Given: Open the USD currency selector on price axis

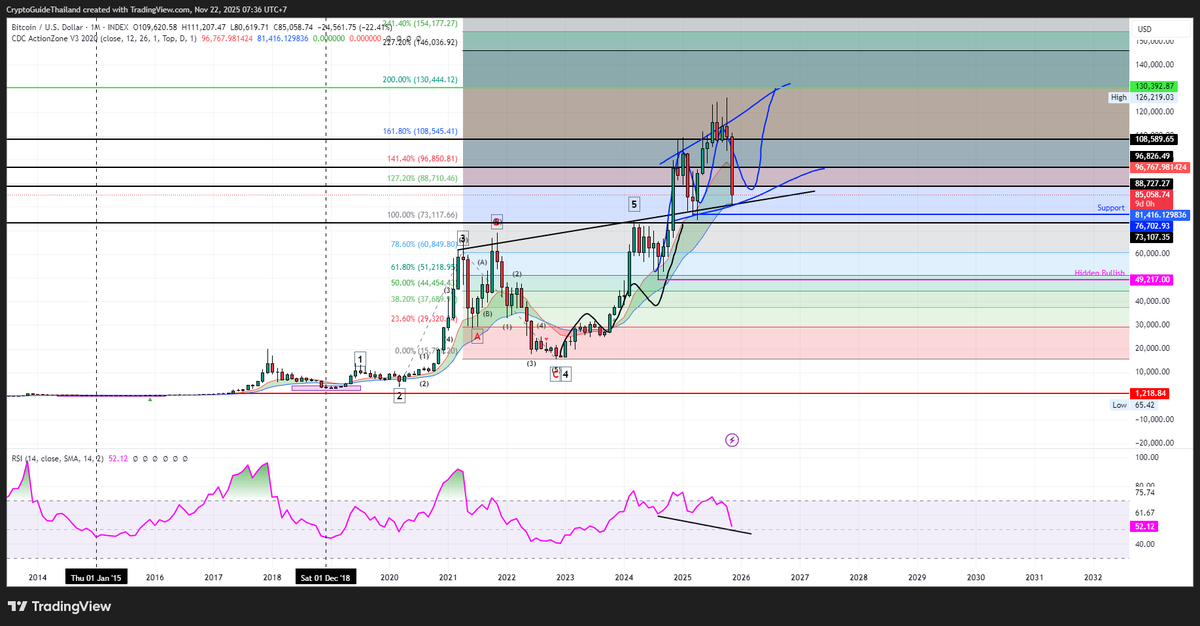Looking at the screenshot, I should pos(1145,28).
